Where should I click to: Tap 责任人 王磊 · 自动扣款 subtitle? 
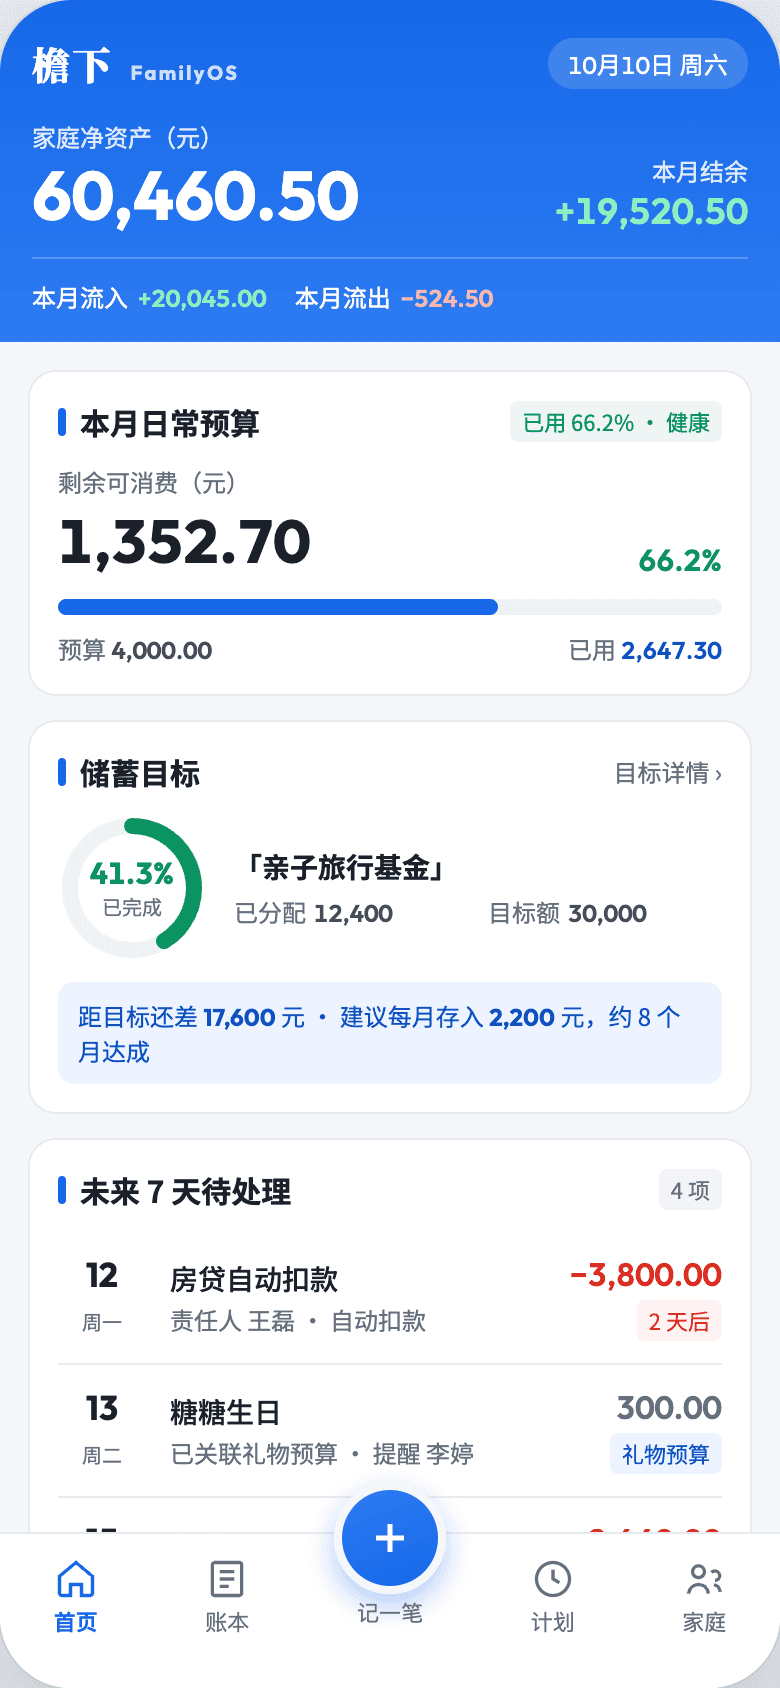tap(298, 1321)
